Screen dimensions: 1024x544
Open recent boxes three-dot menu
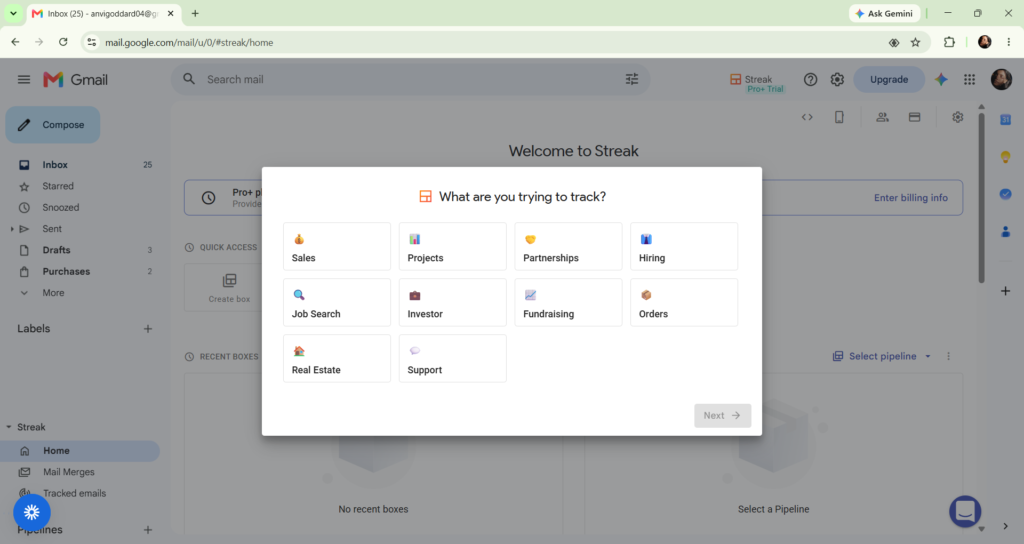point(948,356)
